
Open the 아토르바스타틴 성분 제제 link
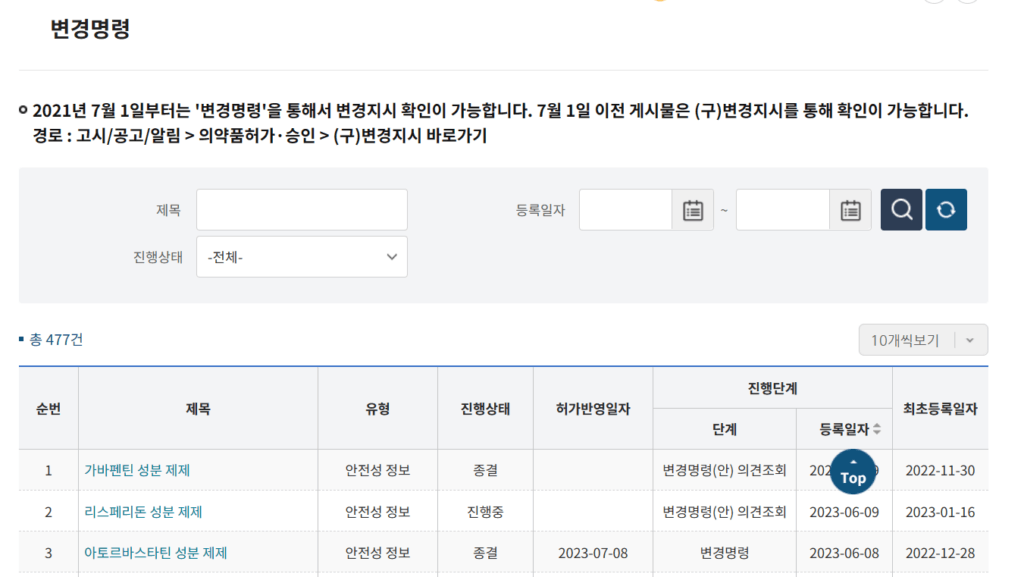tap(155, 553)
